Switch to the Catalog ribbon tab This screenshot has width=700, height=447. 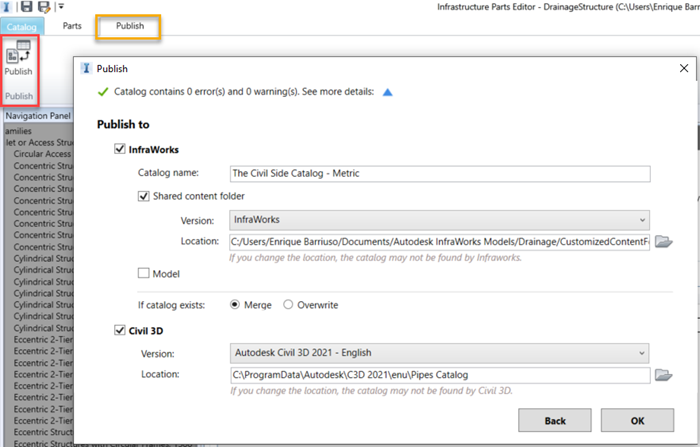(21, 27)
